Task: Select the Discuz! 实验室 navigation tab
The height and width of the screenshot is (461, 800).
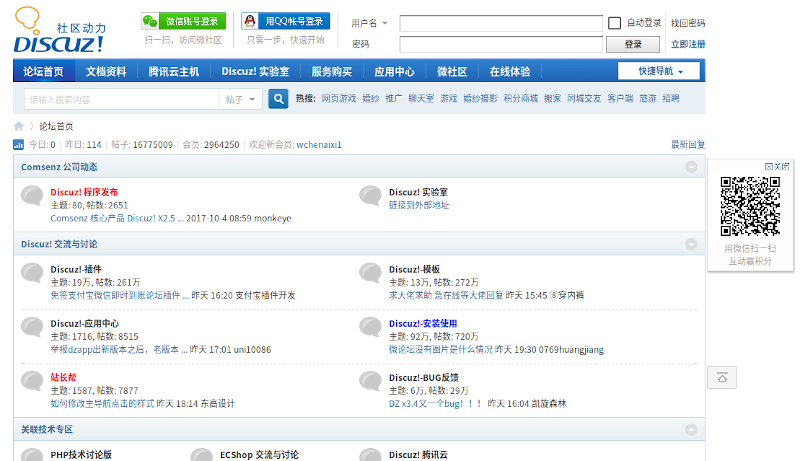Action: 255,71
